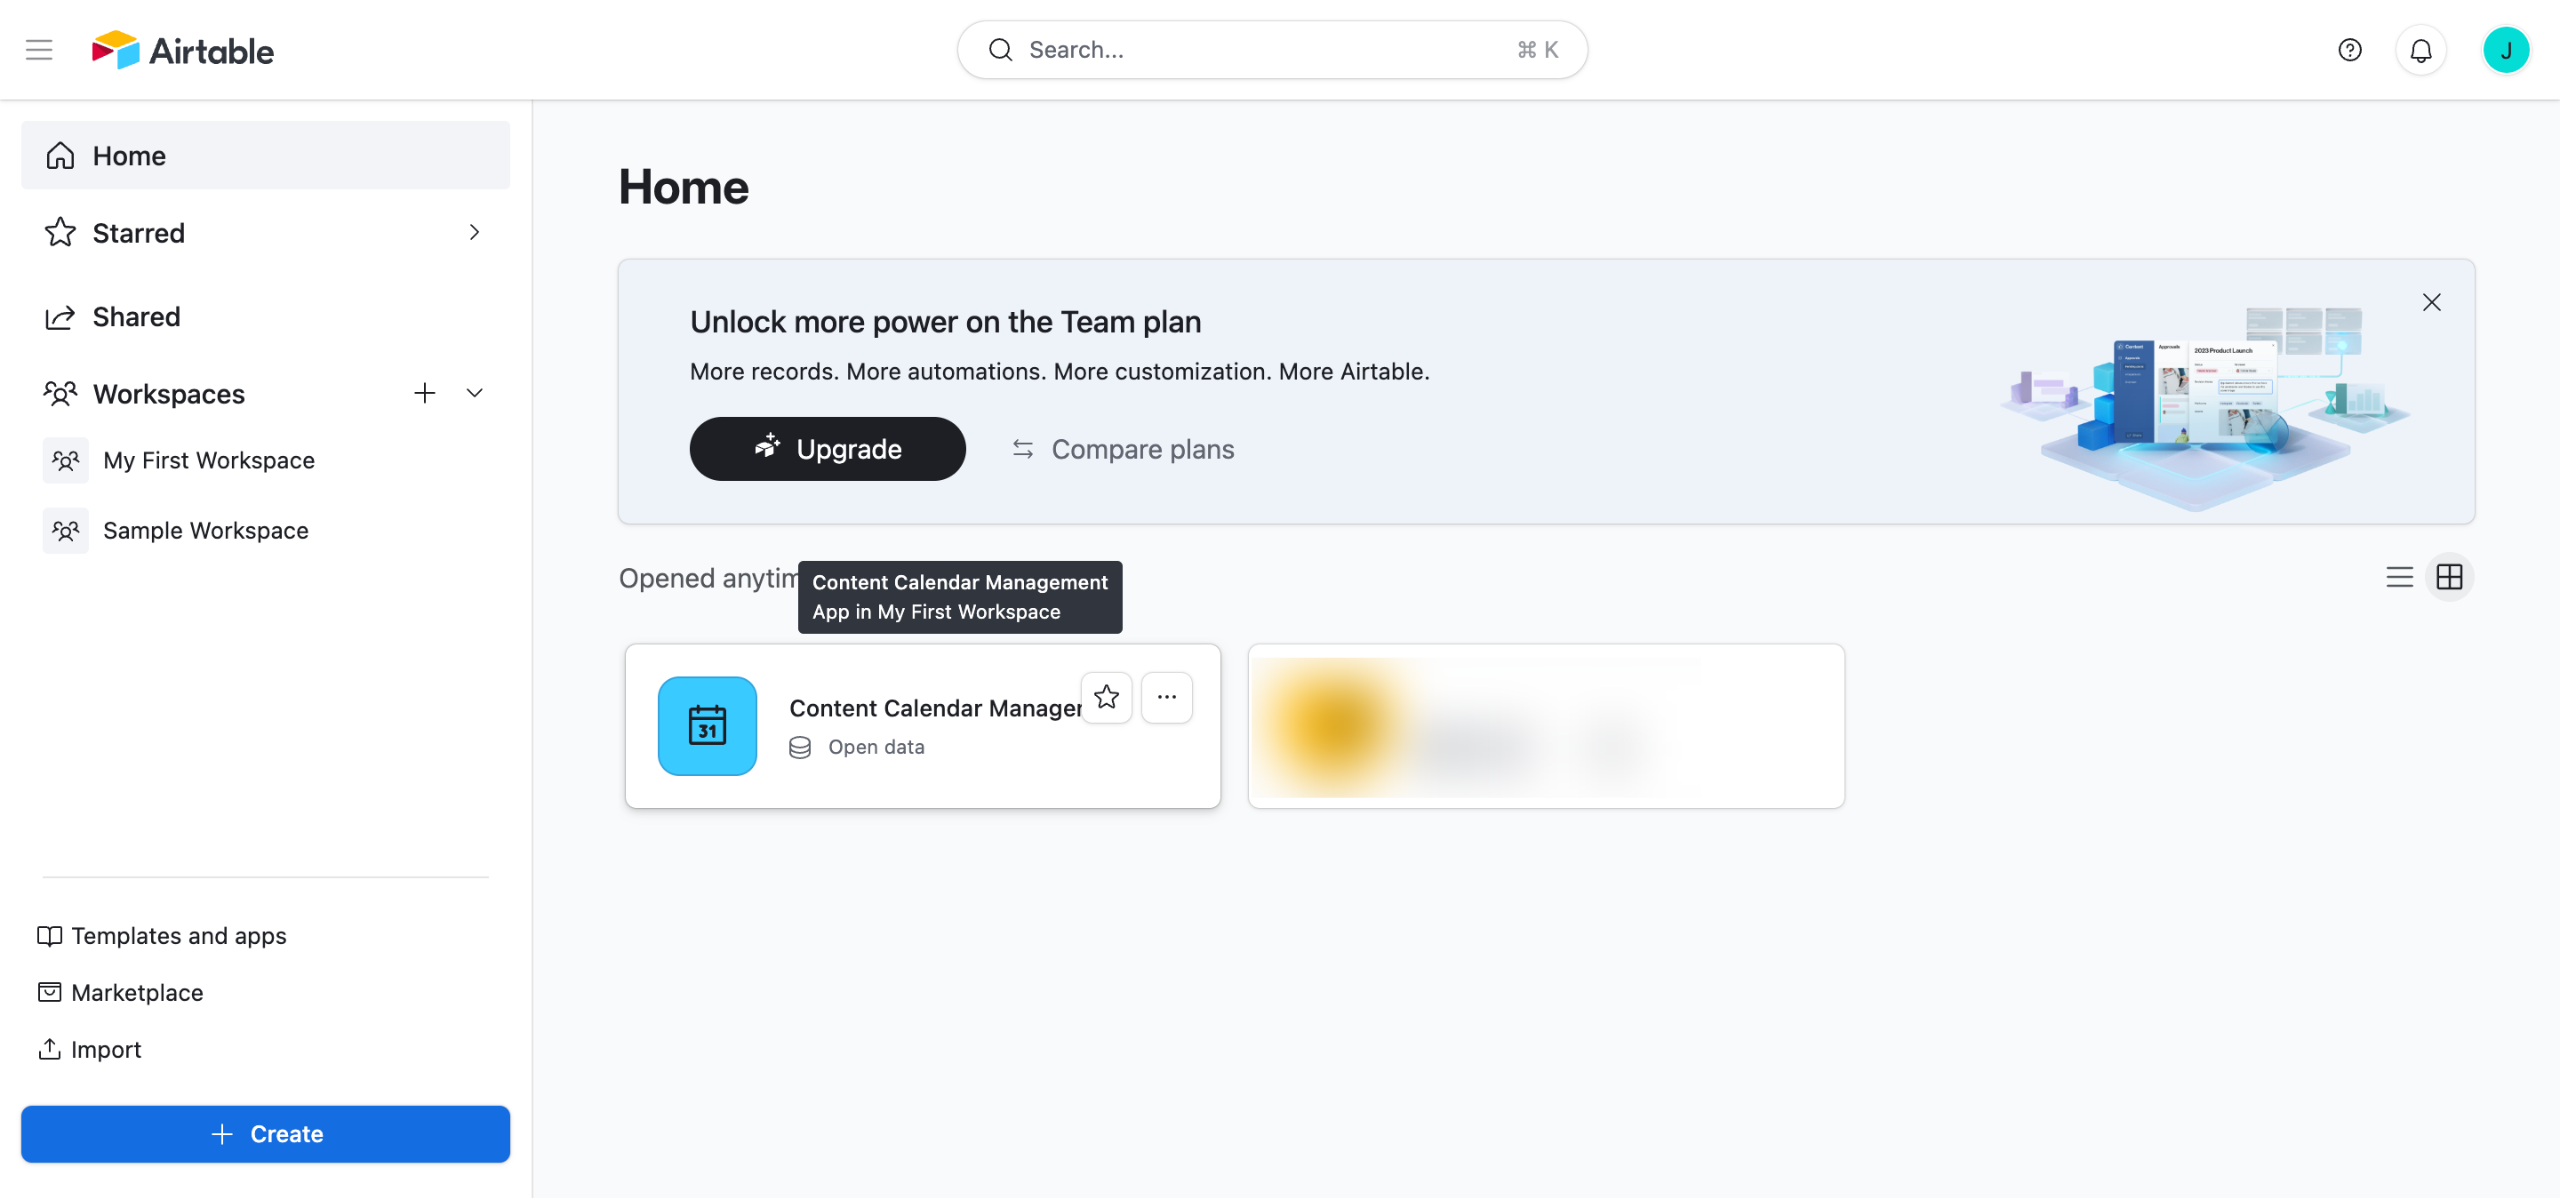The image size is (2560, 1198).
Task: Open notifications bell icon
Action: click(x=2421, y=50)
